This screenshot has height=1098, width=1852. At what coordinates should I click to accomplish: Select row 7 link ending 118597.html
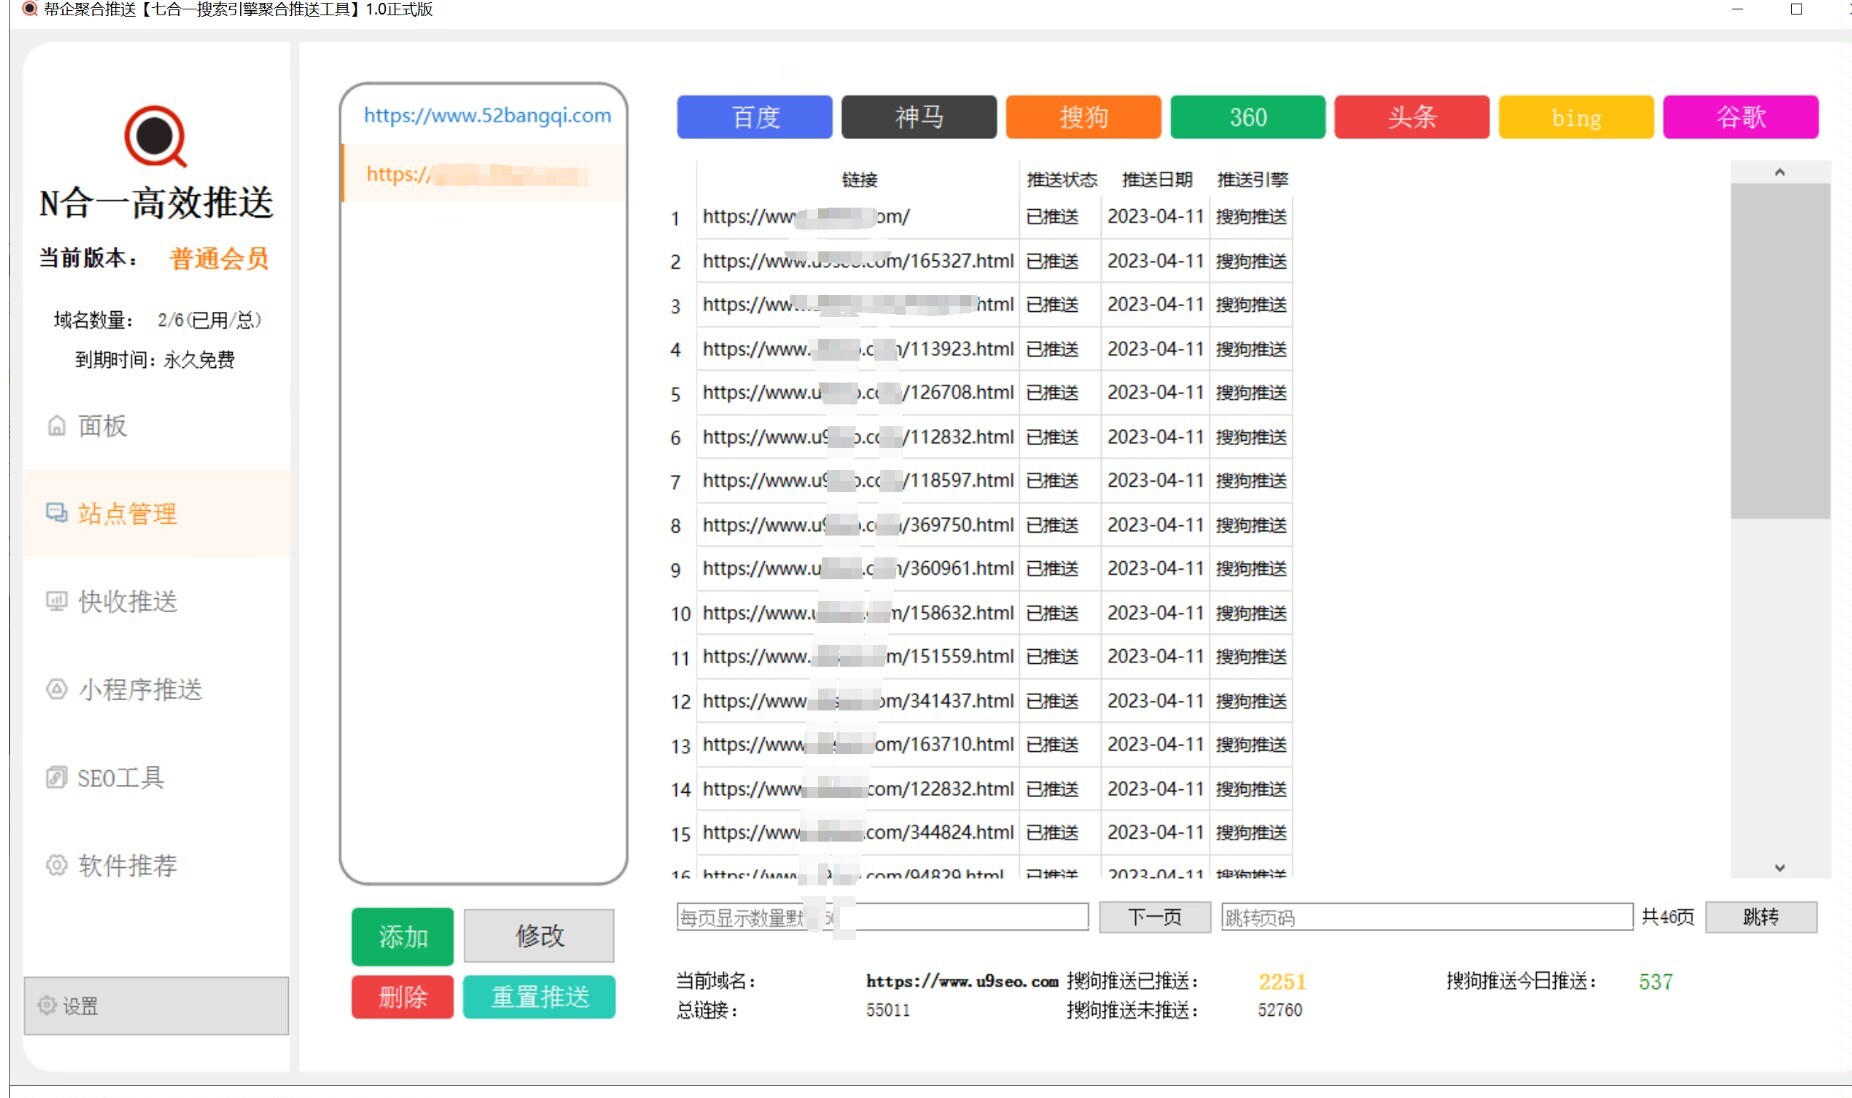pos(858,481)
